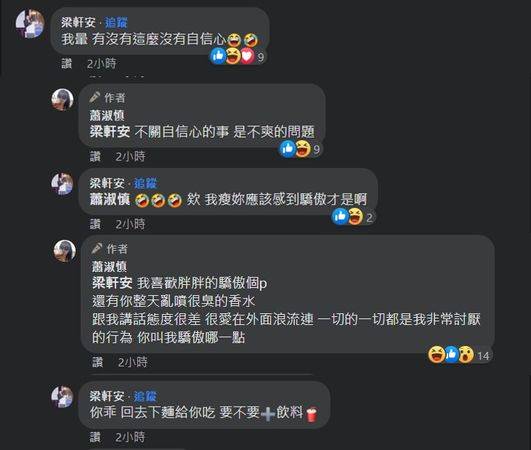The width and height of the screenshot is (531, 450).
Task: Click 讚 under the long 我喜歡胖胖的 reply
Action: pyautogui.click(x=98, y=362)
